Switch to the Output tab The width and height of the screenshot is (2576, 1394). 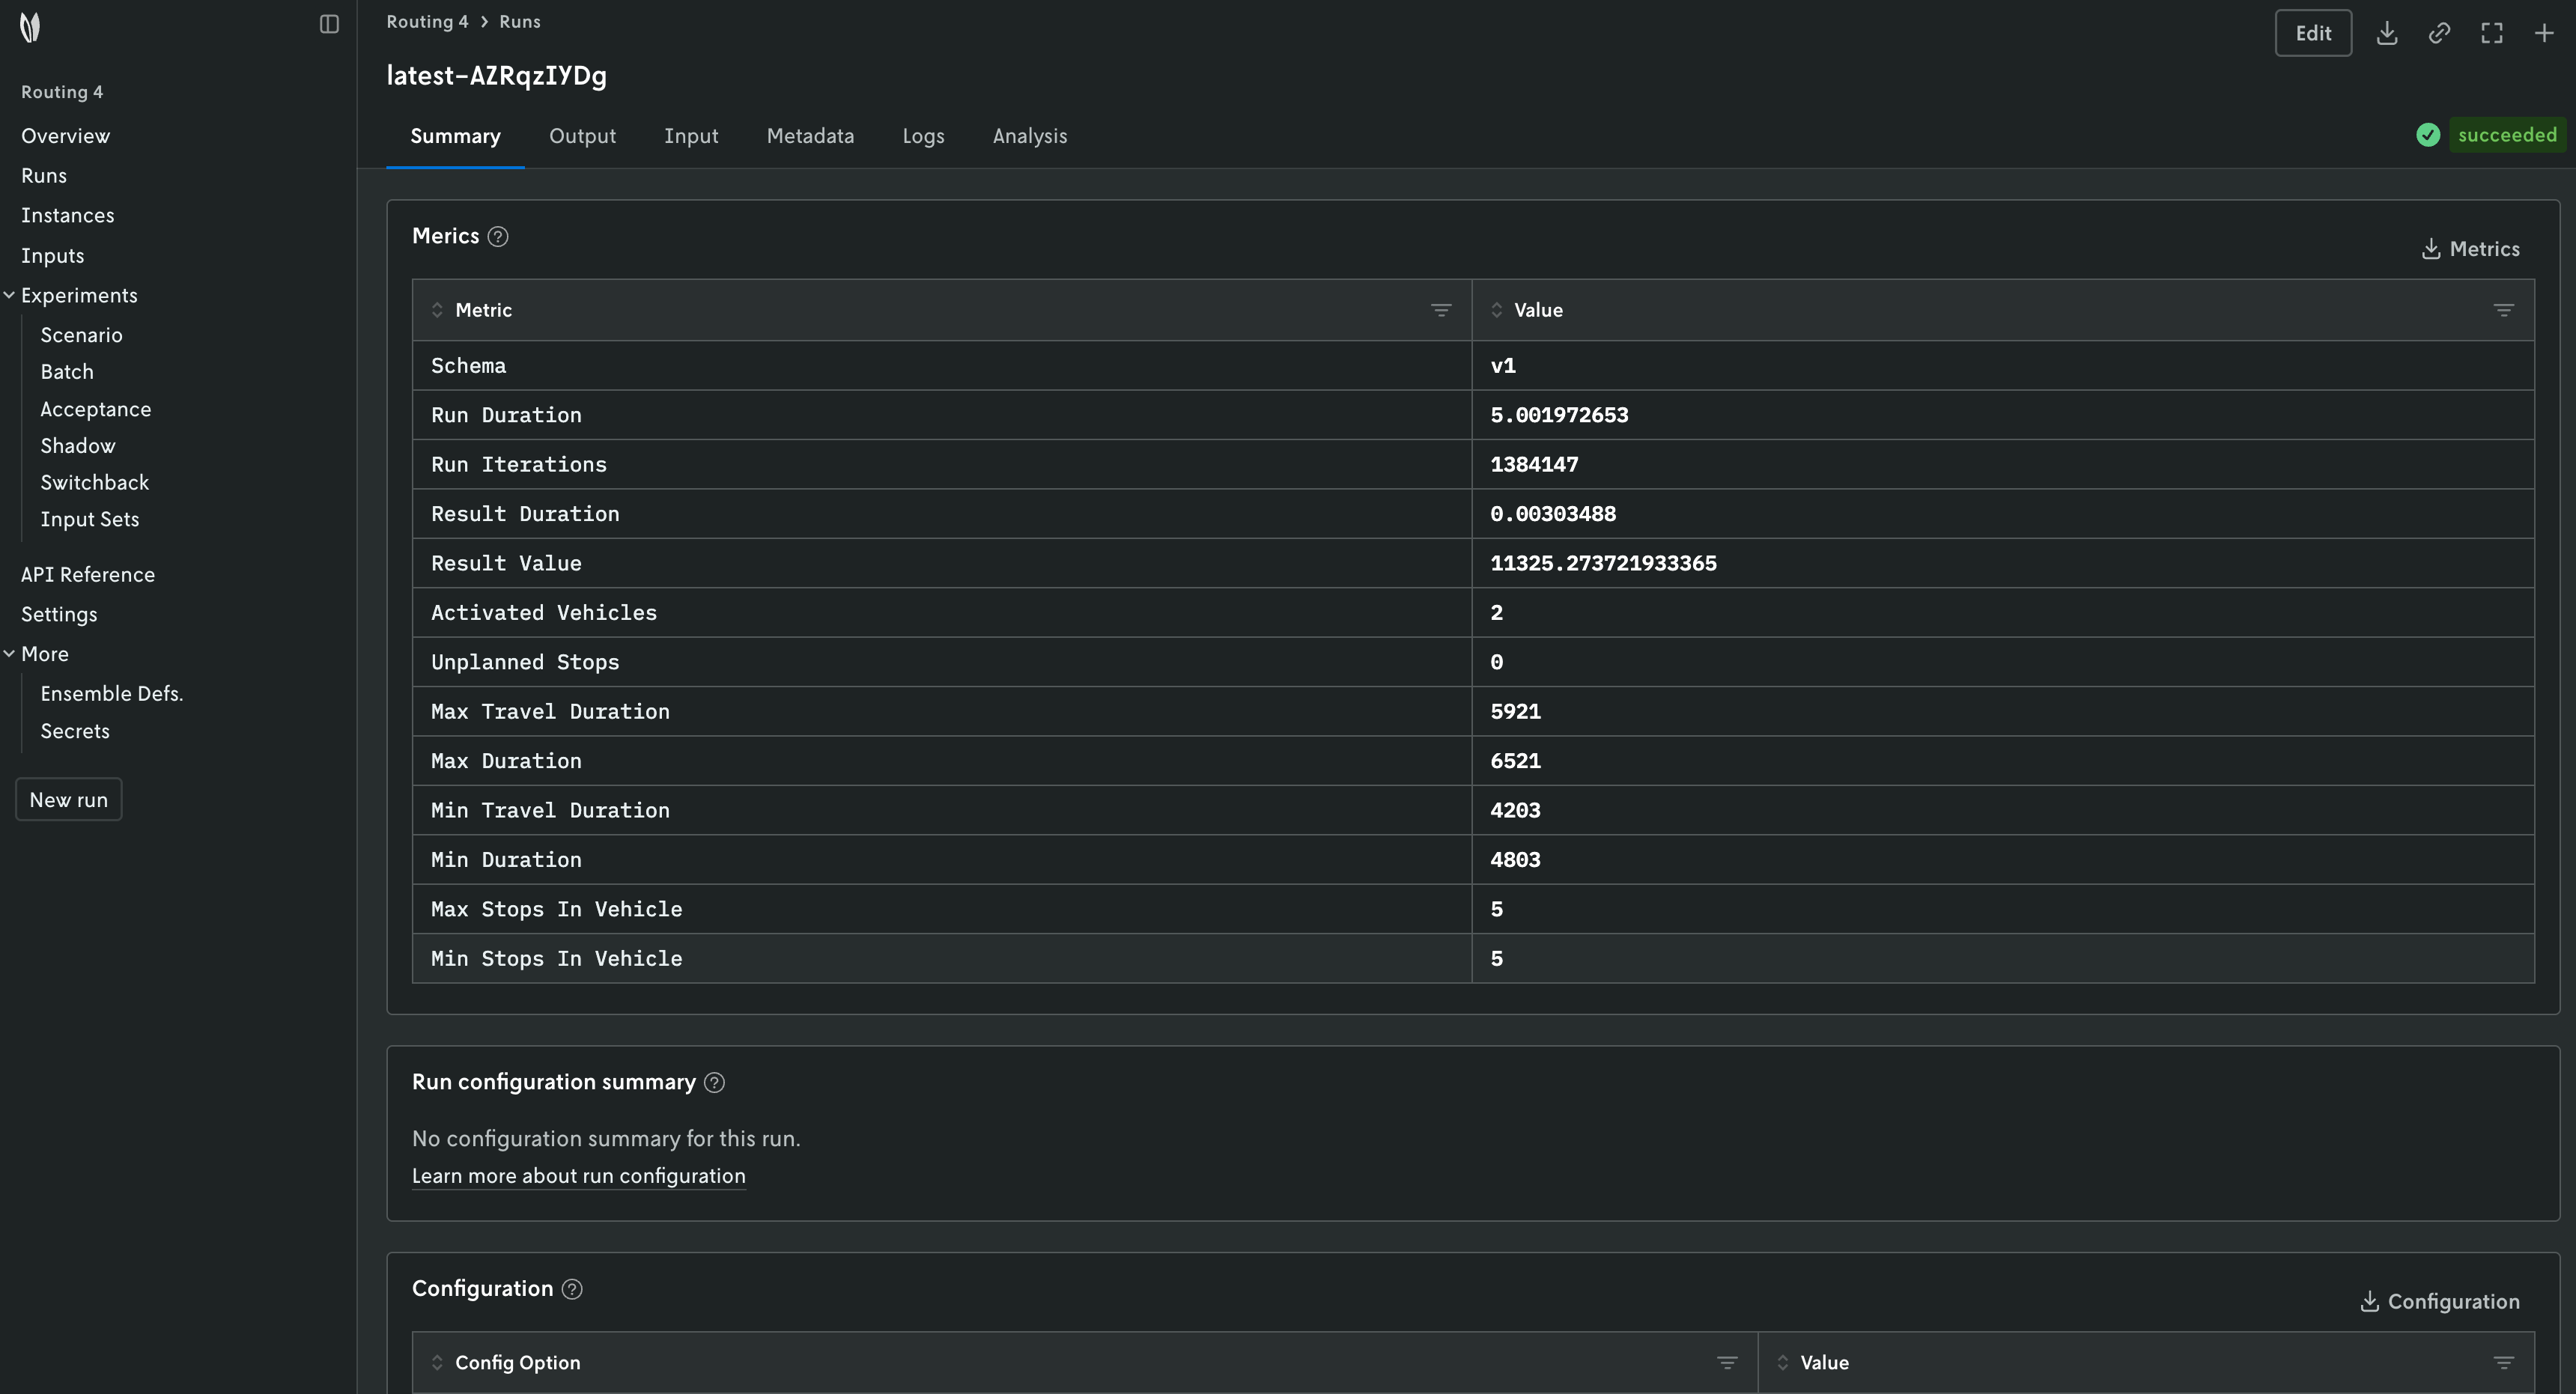point(582,136)
